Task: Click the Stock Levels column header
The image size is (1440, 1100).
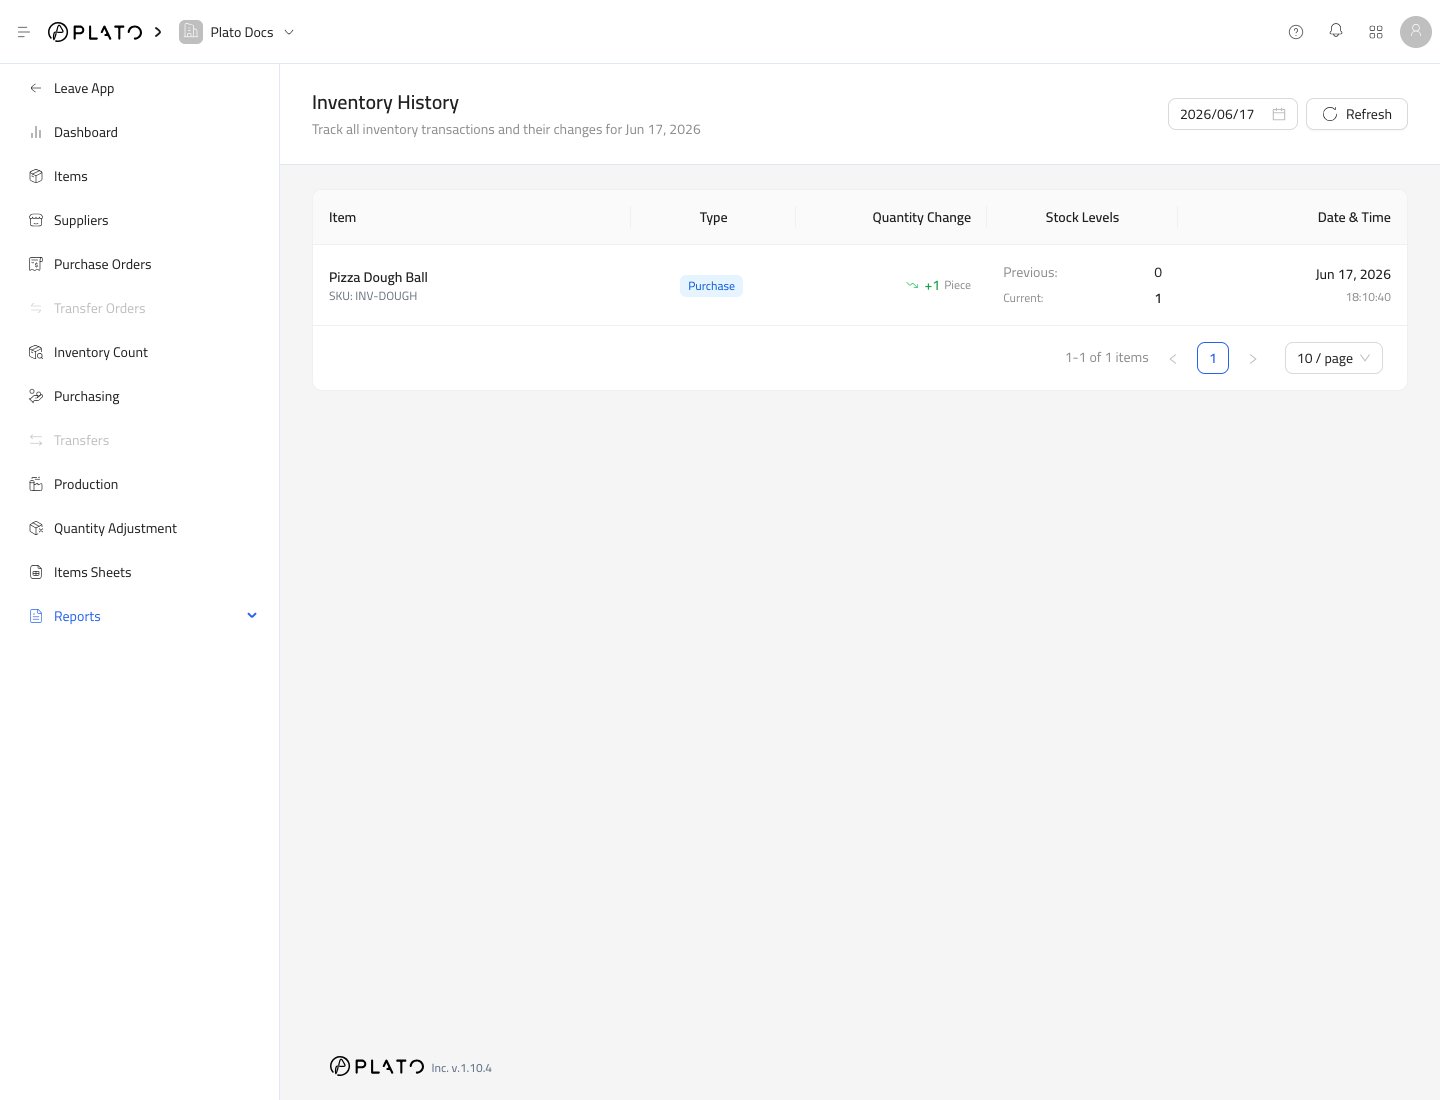Action: click(1082, 217)
